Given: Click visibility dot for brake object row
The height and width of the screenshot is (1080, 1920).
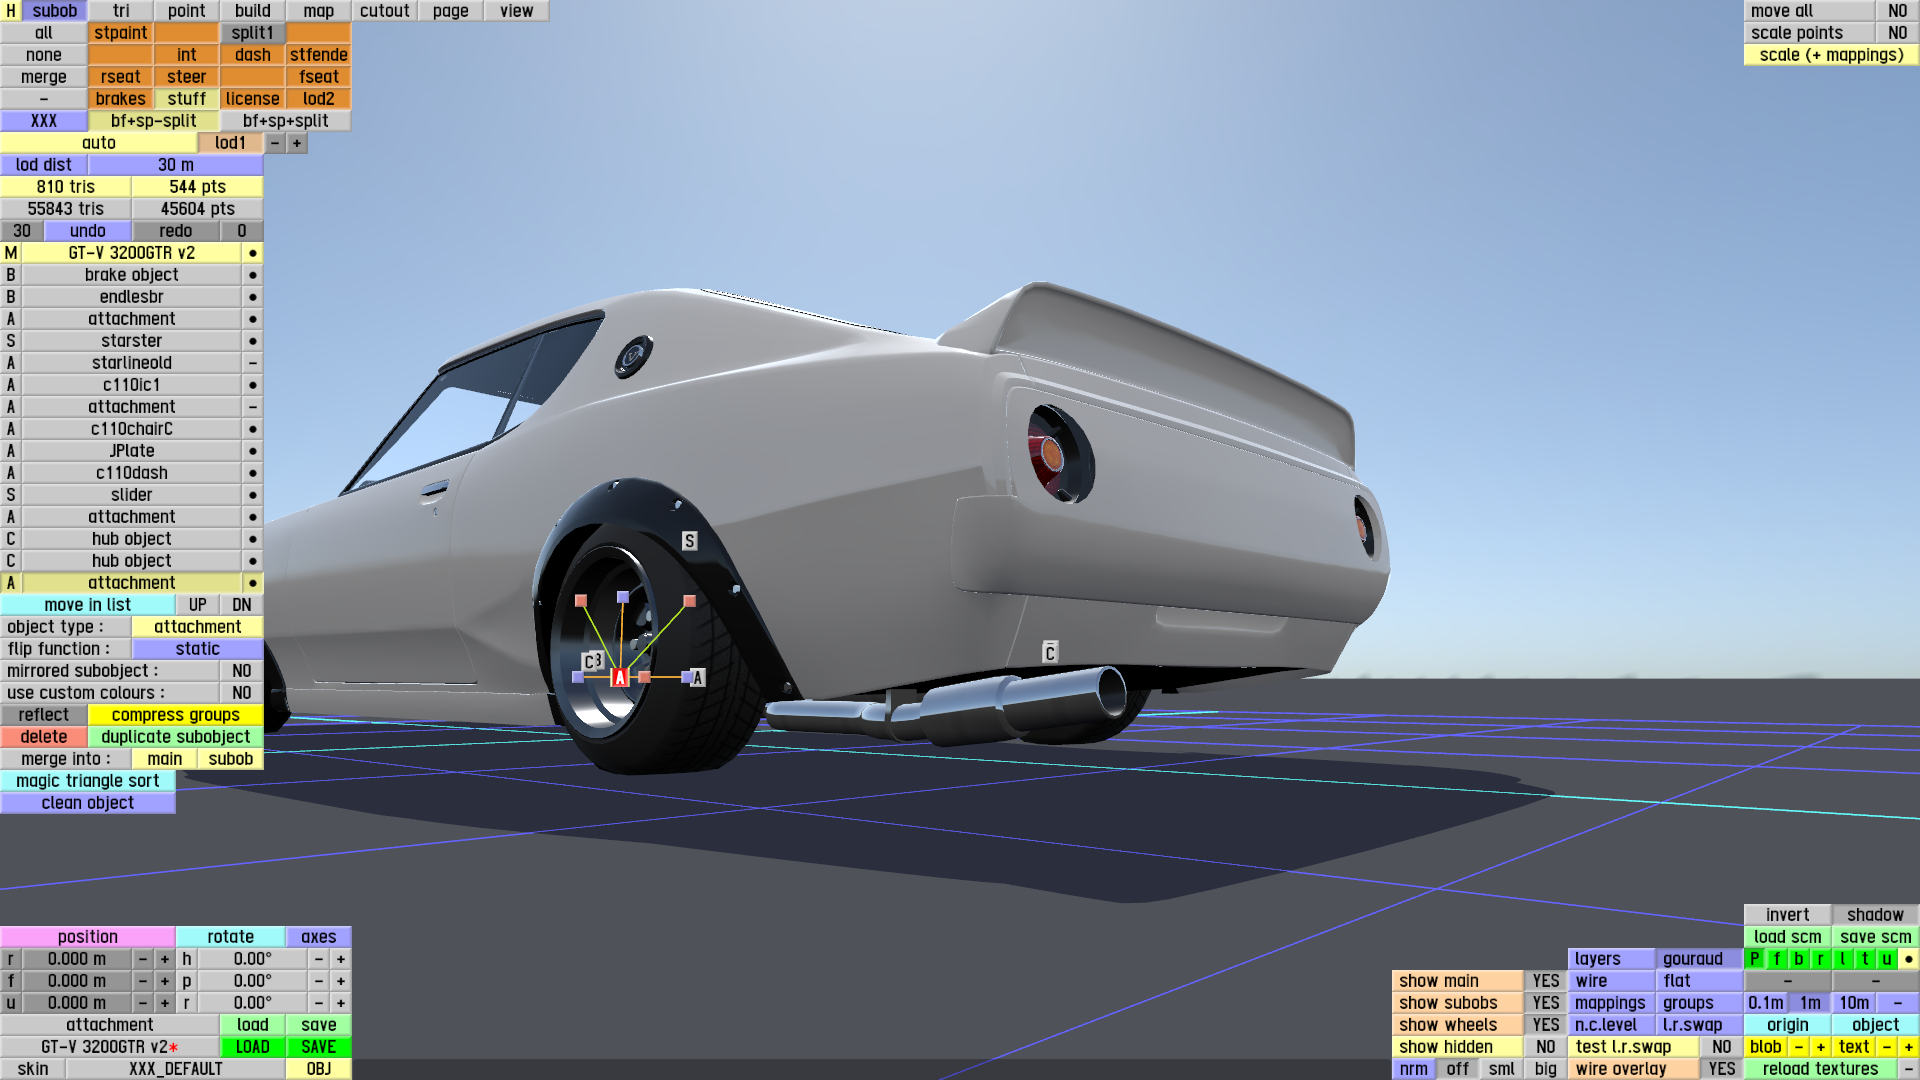Looking at the screenshot, I should click(x=253, y=275).
